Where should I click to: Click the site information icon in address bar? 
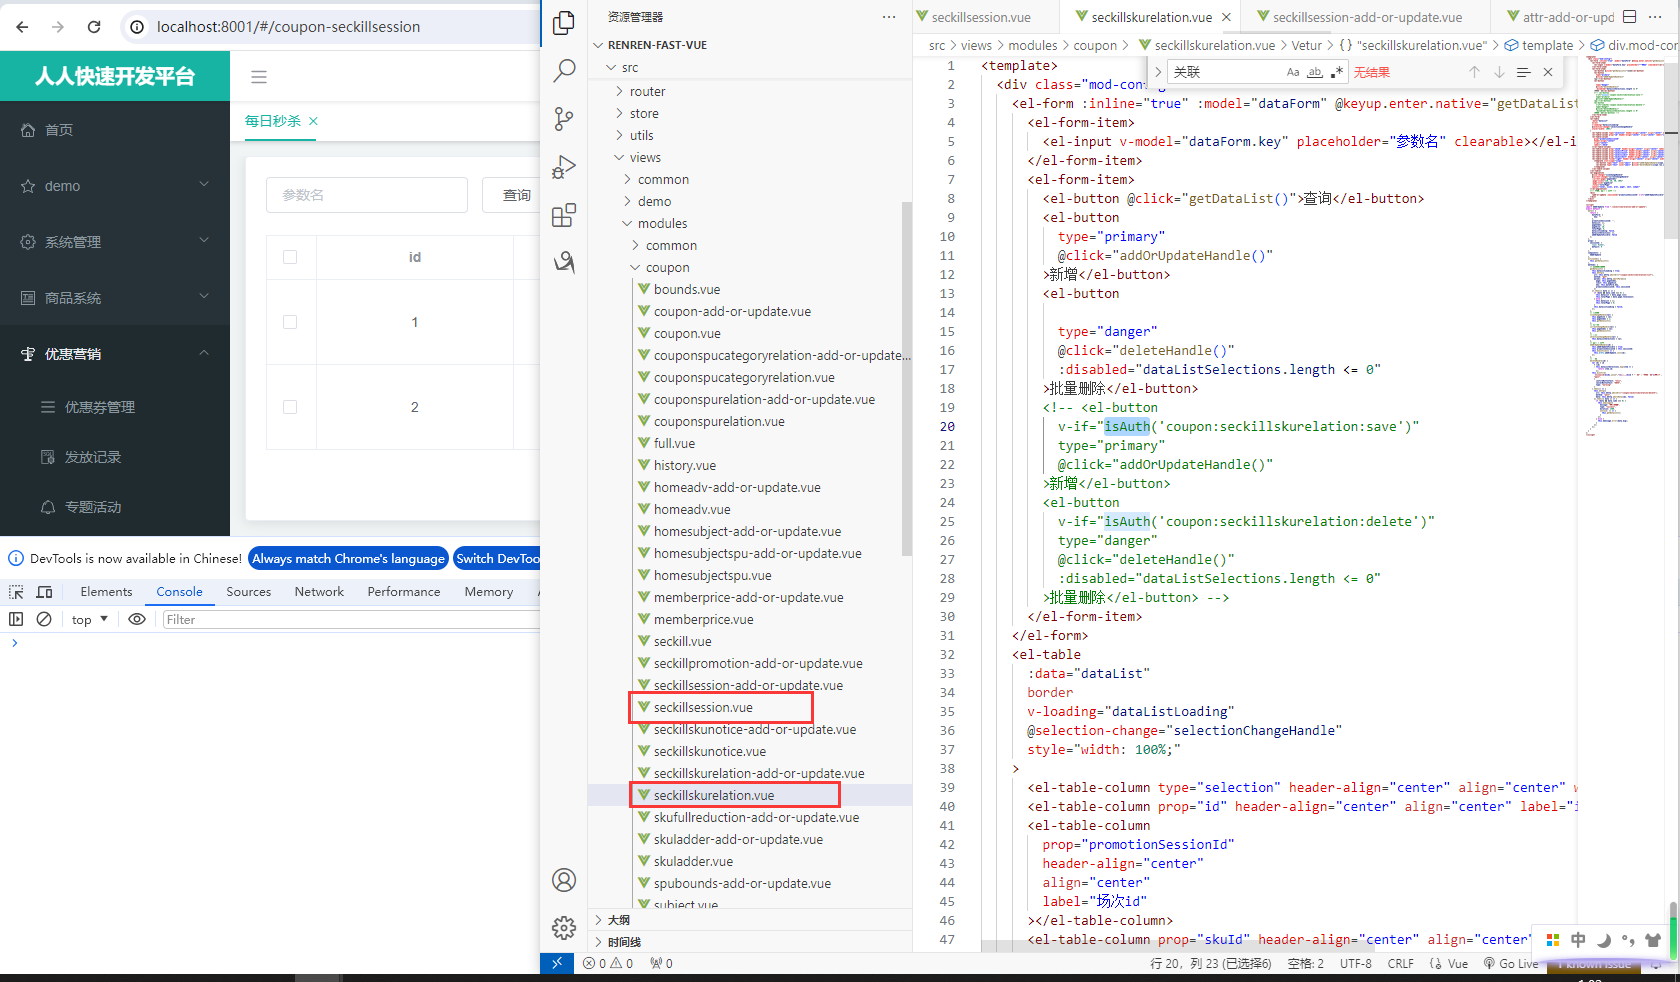tap(137, 27)
